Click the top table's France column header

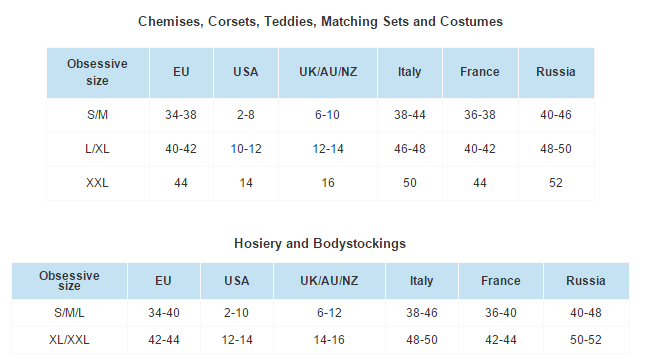[x=480, y=72]
